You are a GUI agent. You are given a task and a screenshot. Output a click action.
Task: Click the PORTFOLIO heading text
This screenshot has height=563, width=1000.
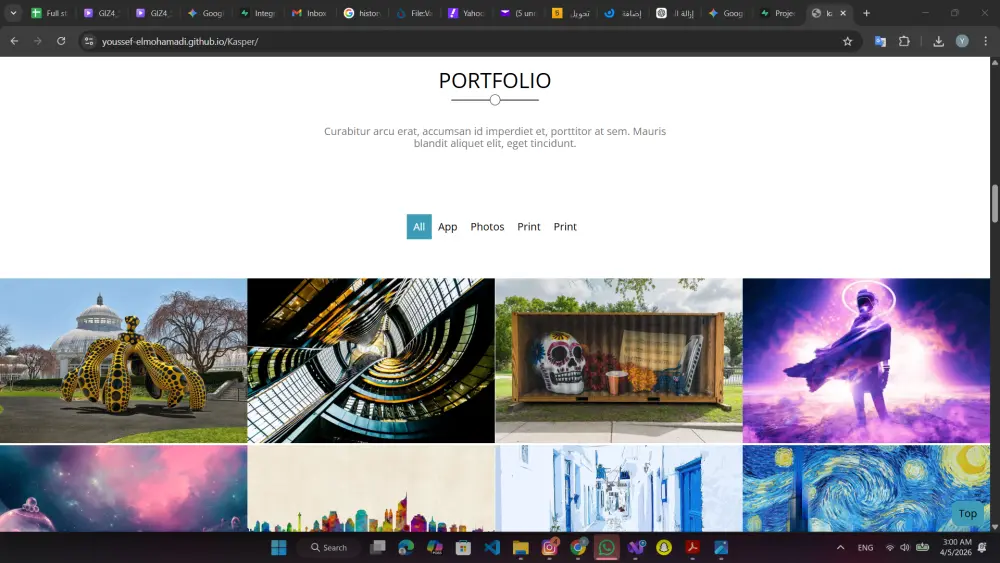[x=495, y=80]
